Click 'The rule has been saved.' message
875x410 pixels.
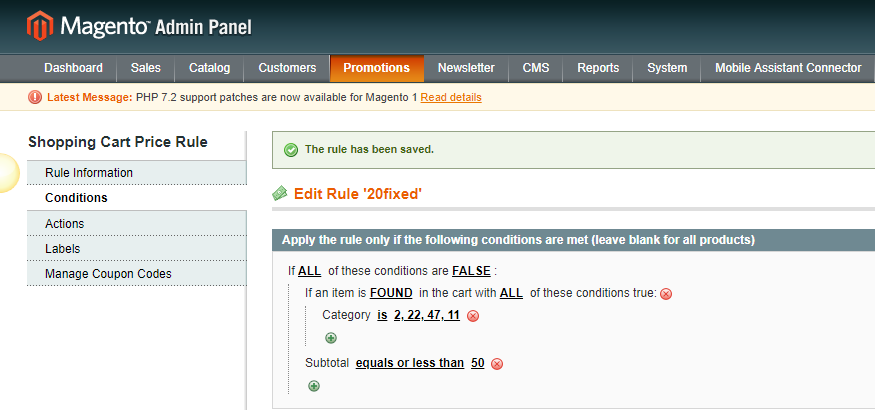pos(369,149)
